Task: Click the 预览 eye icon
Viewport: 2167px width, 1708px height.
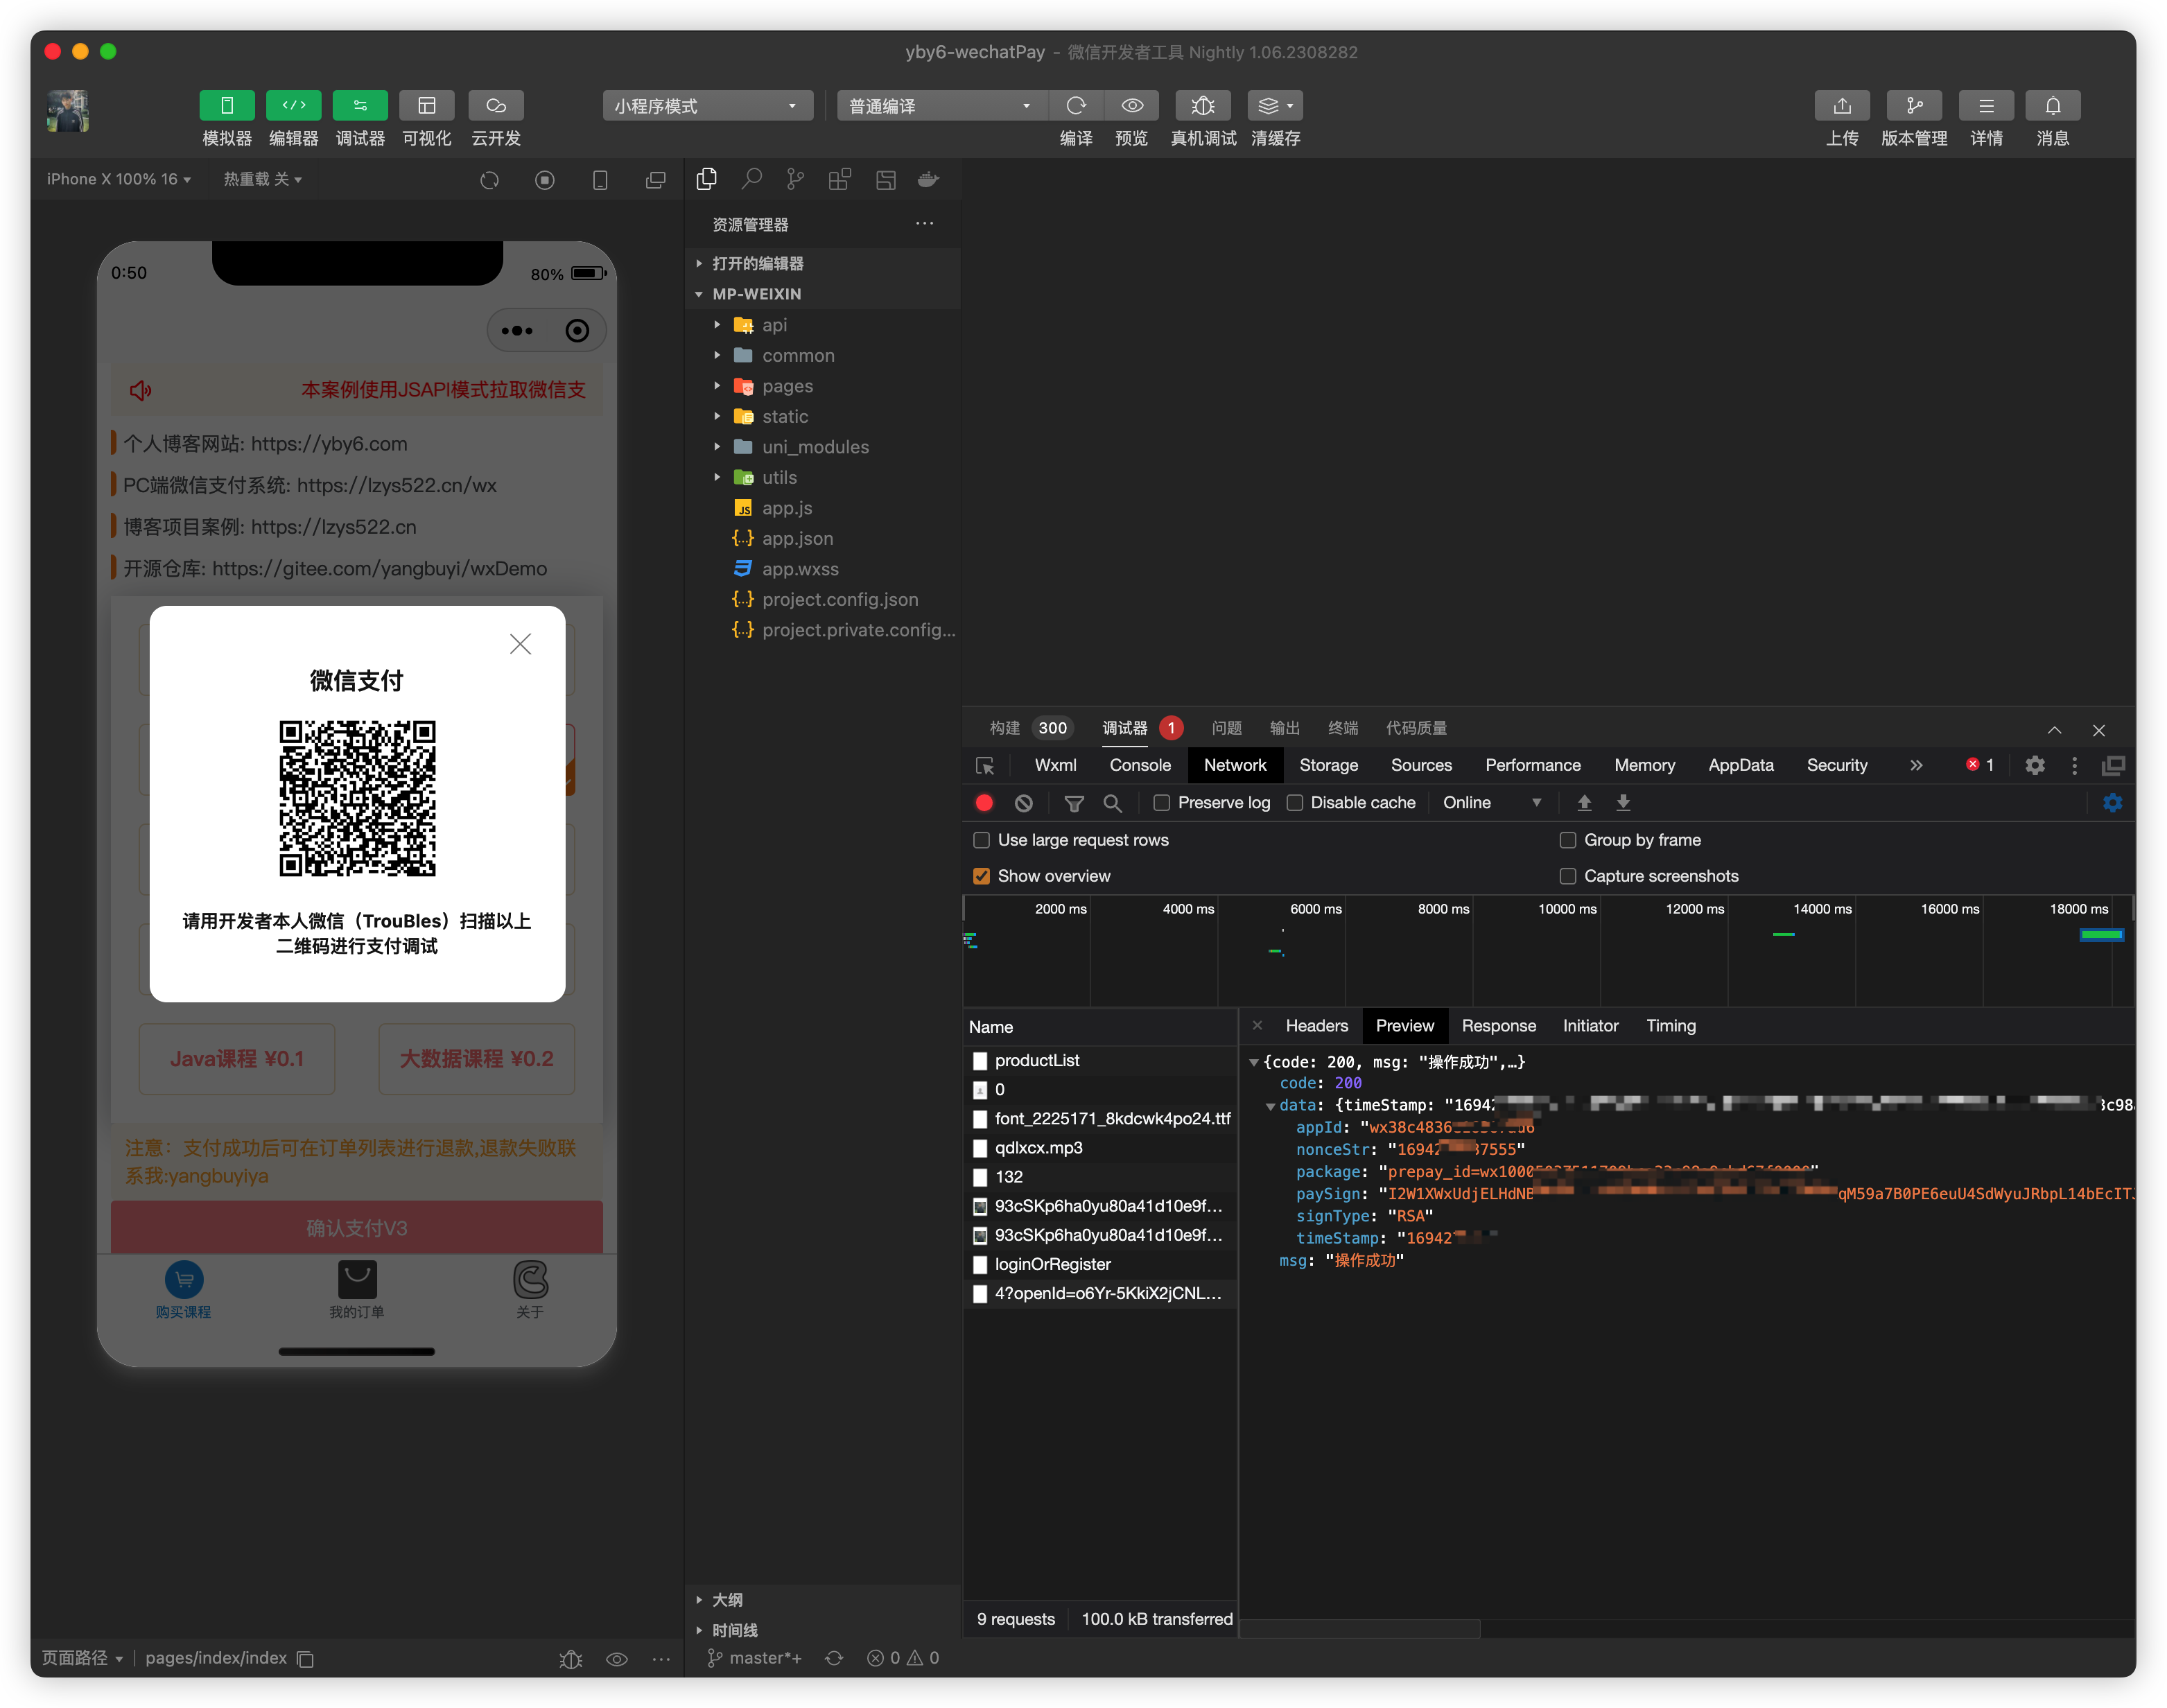Action: pos(1132,106)
